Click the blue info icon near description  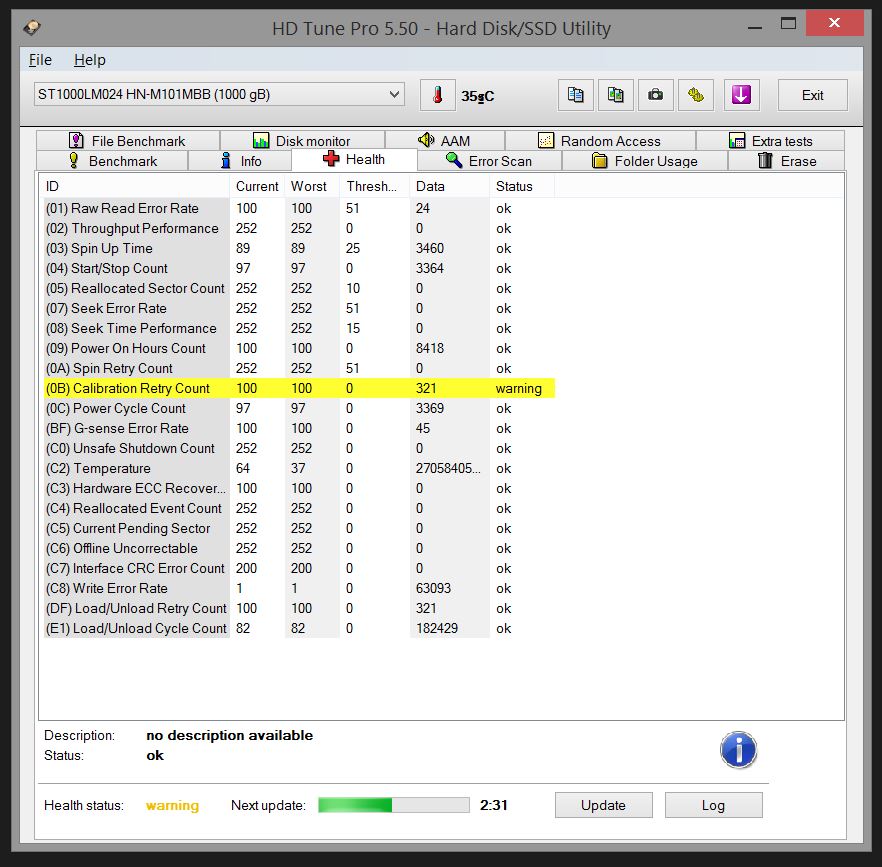point(738,749)
